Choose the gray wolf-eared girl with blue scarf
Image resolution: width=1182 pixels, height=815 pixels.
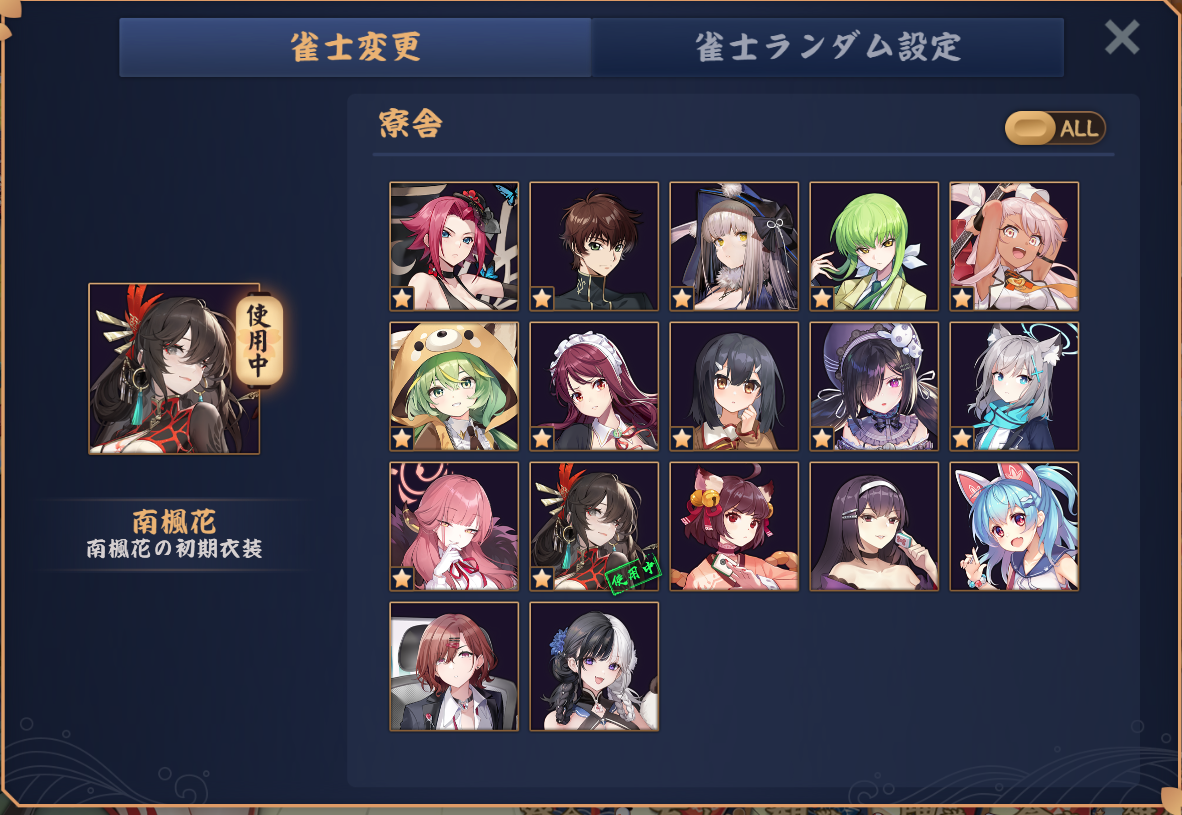(x=1014, y=387)
